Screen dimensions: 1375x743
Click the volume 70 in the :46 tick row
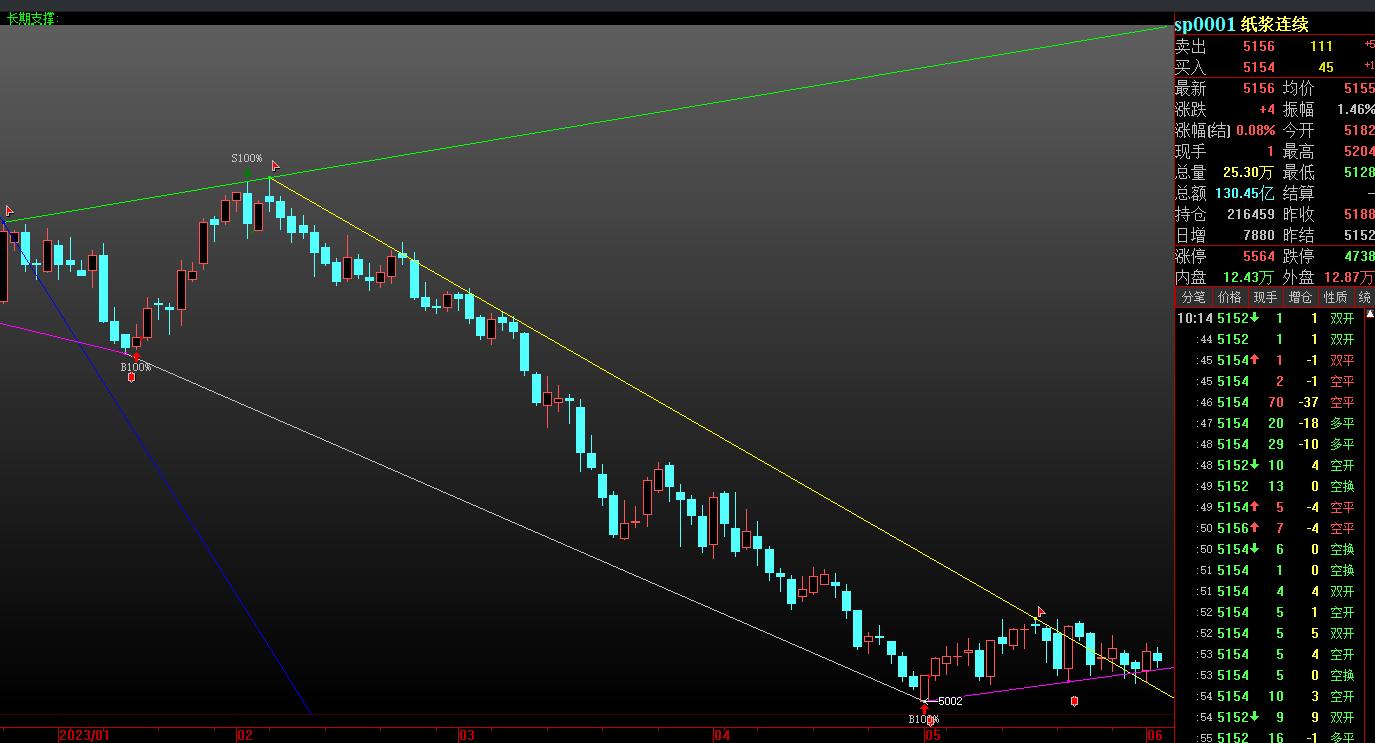point(1275,402)
